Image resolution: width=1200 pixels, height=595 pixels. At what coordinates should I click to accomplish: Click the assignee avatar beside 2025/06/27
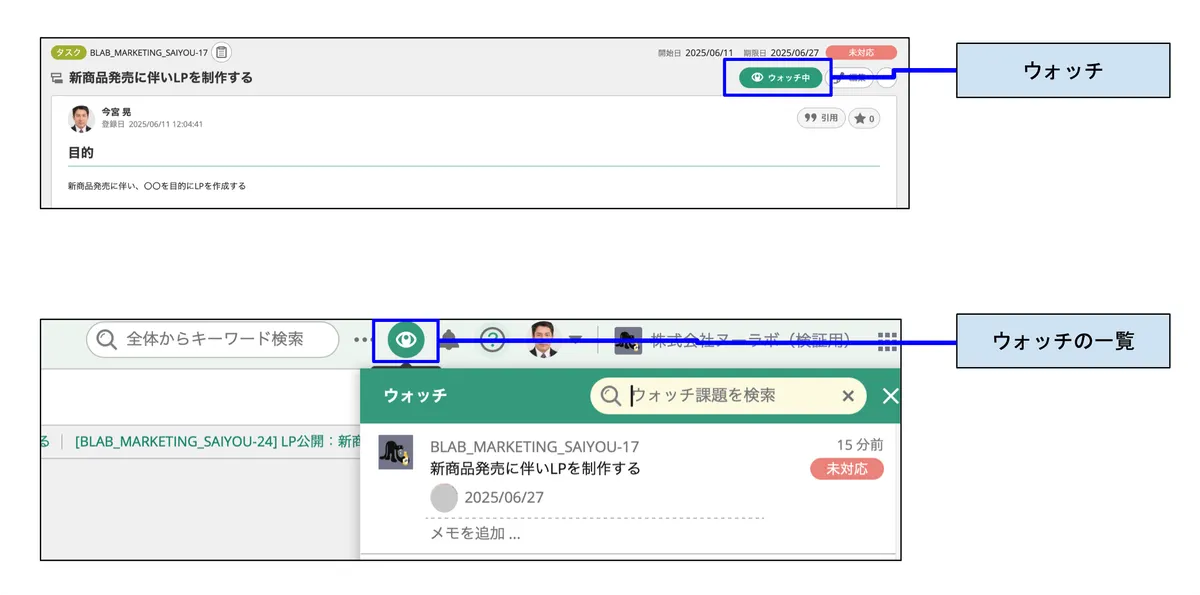(x=444, y=497)
